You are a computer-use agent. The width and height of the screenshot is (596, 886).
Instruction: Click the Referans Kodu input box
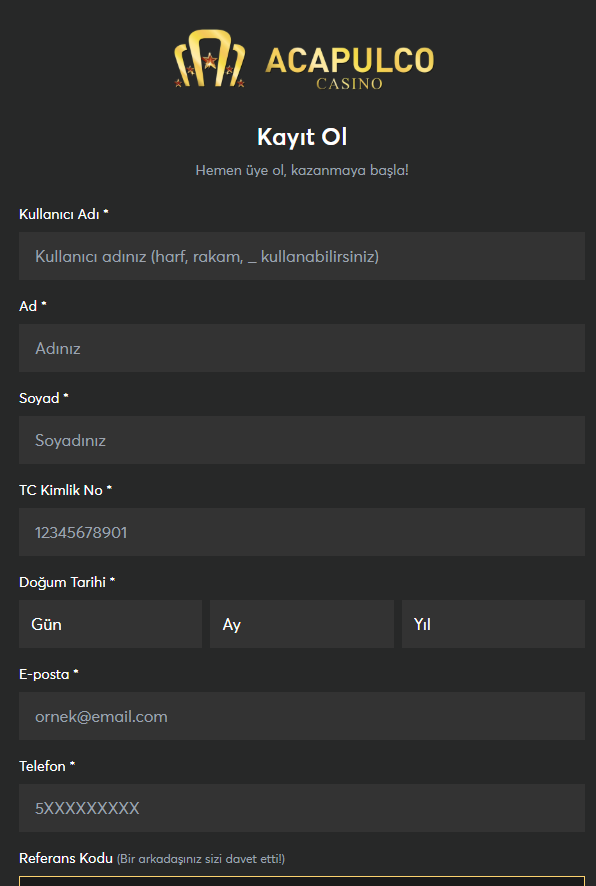pyautogui.click(x=302, y=881)
